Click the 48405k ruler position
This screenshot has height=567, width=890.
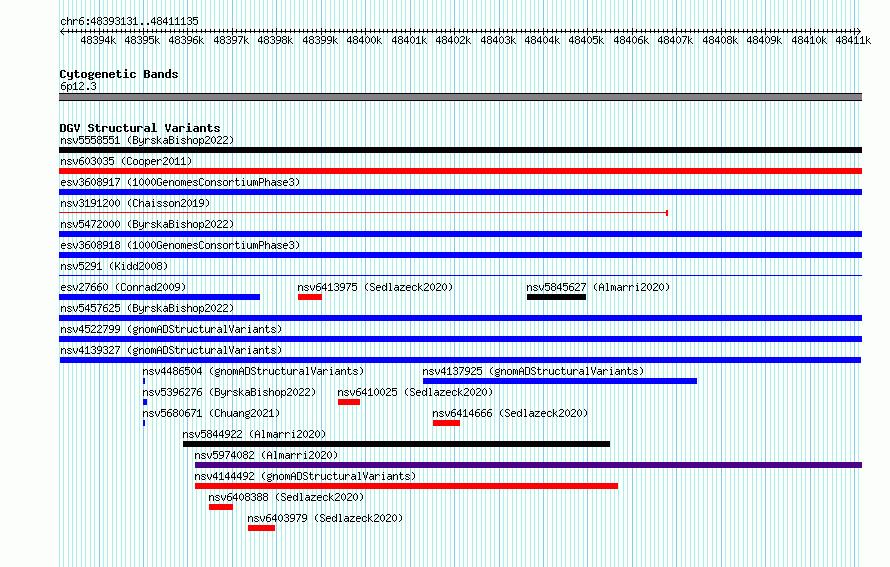point(586,40)
